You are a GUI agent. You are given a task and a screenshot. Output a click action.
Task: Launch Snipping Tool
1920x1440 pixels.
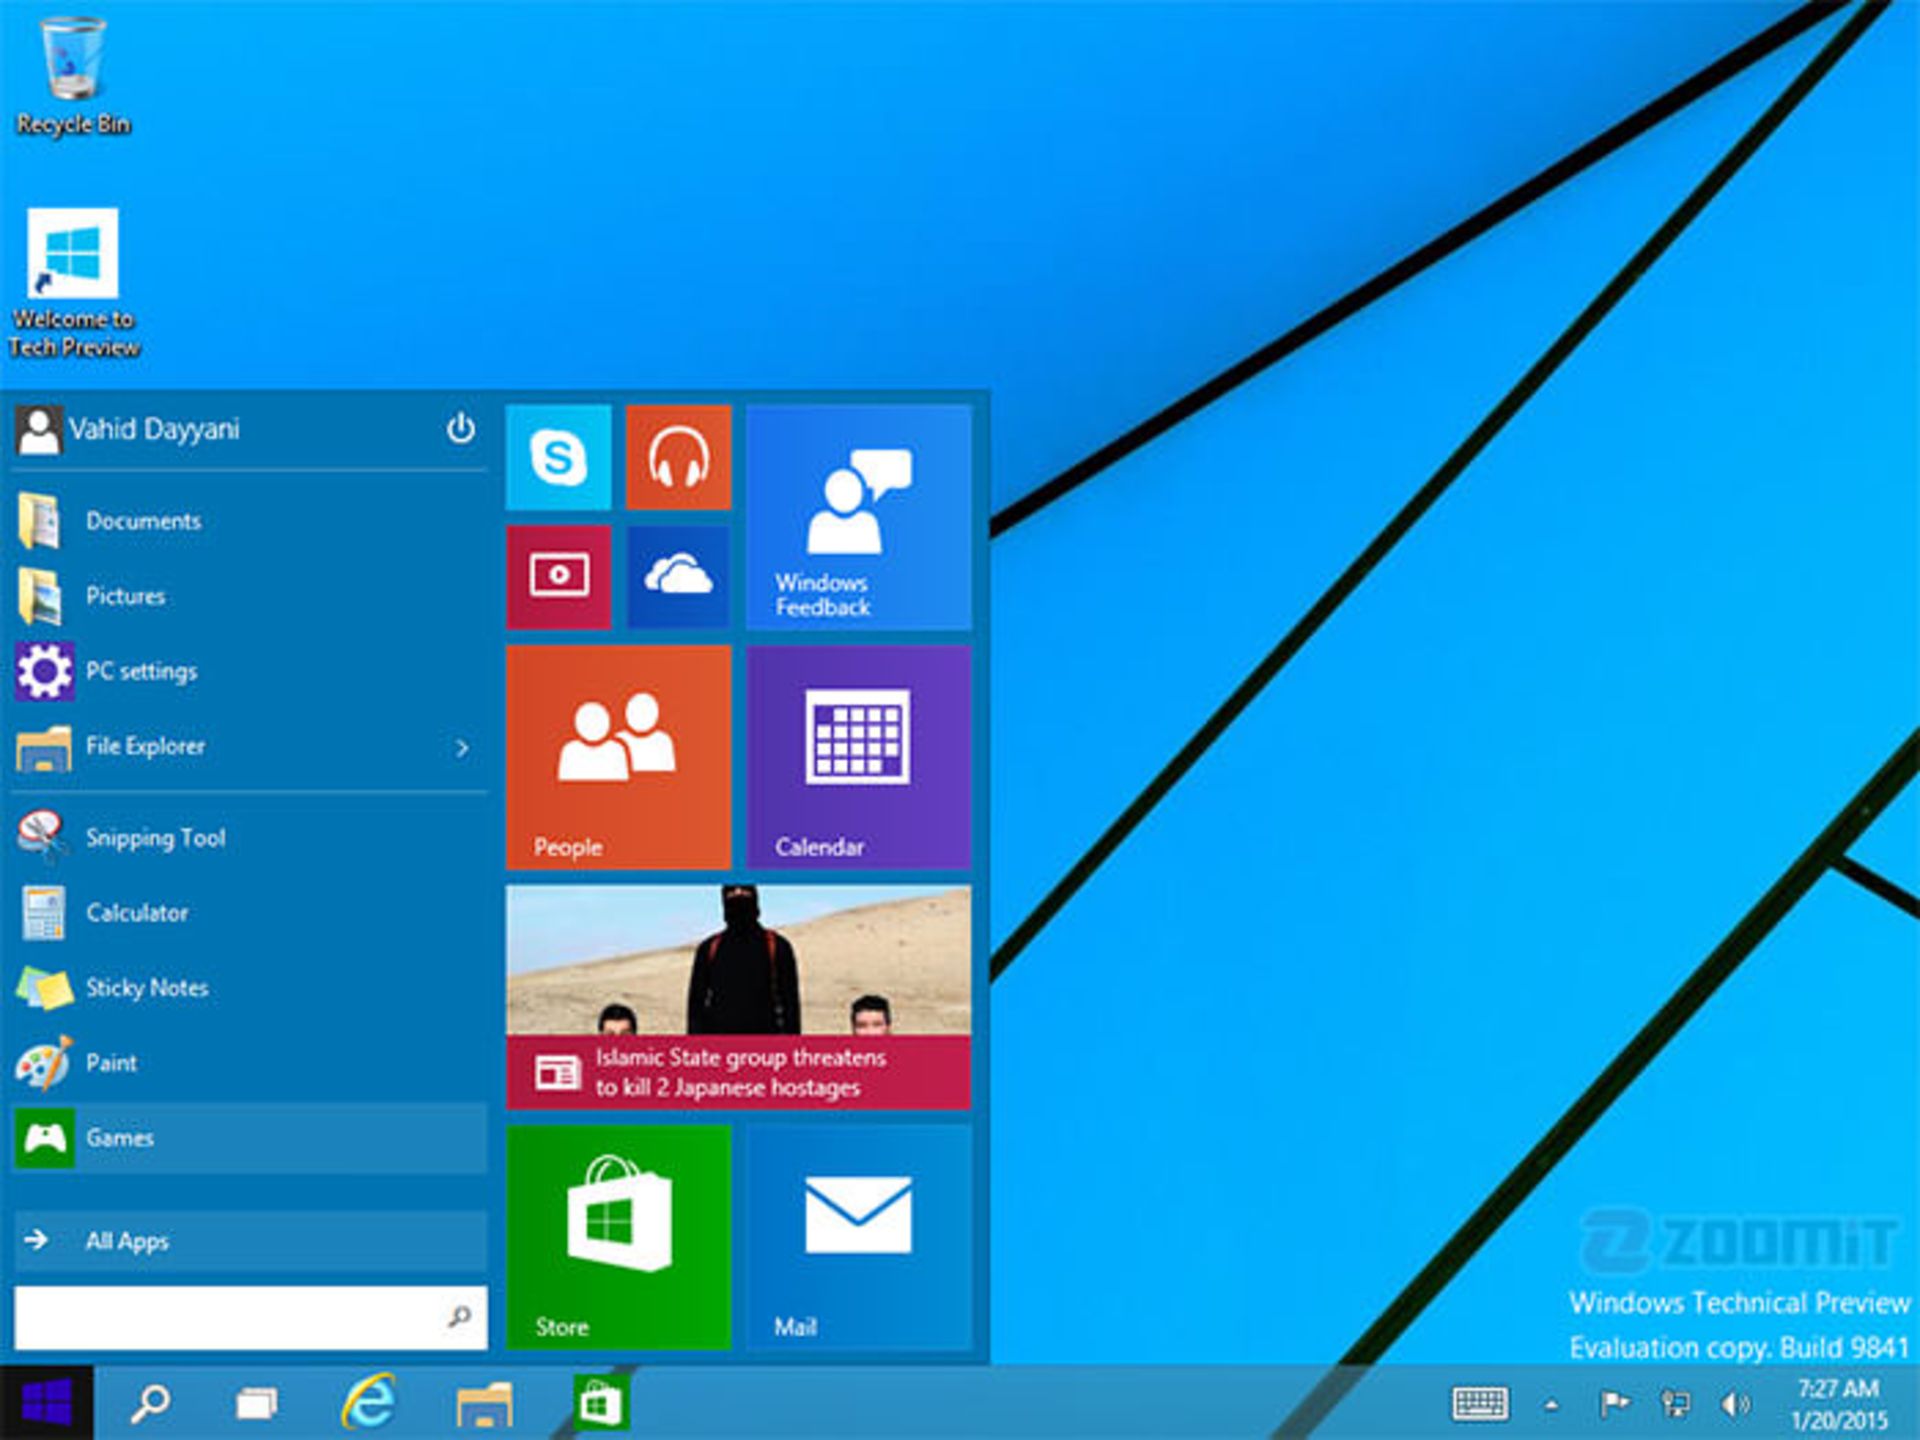[250, 838]
